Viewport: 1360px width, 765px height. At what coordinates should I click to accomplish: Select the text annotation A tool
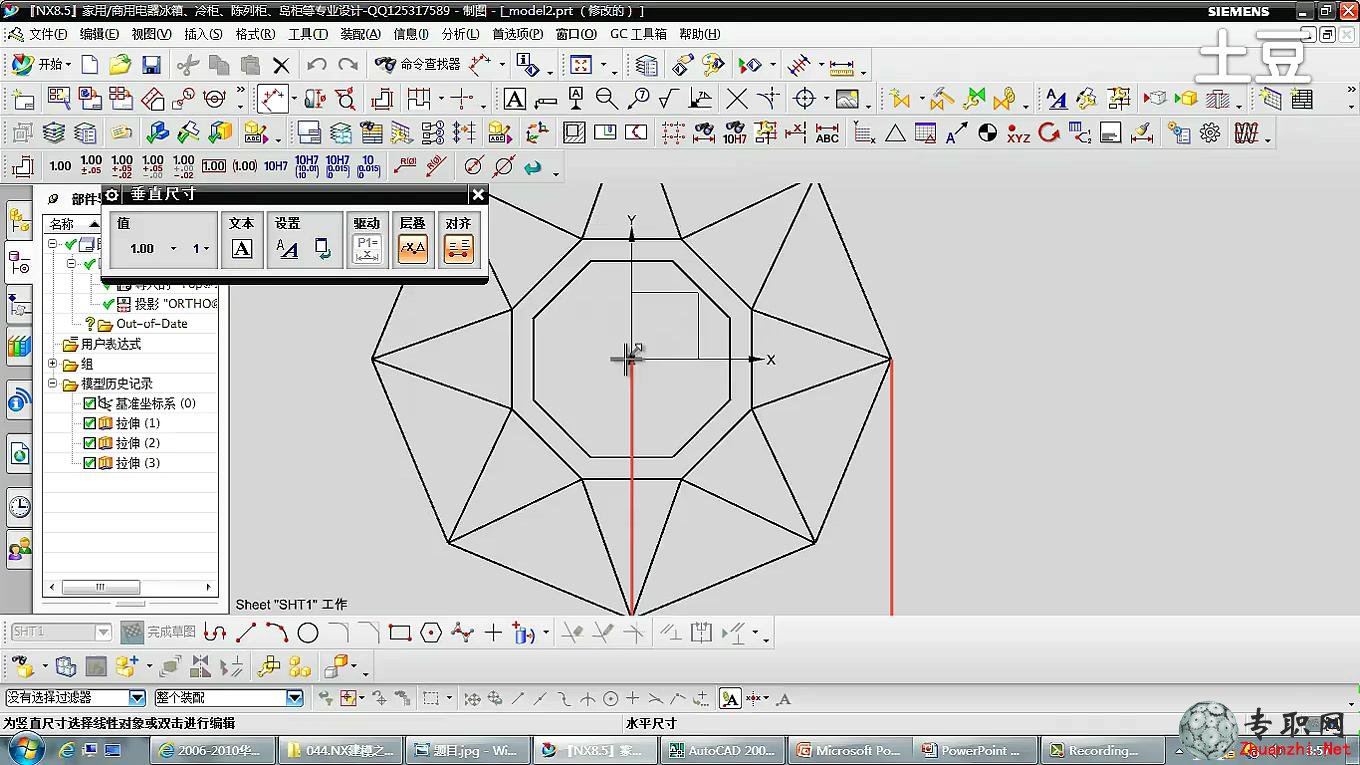coord(514,99)
